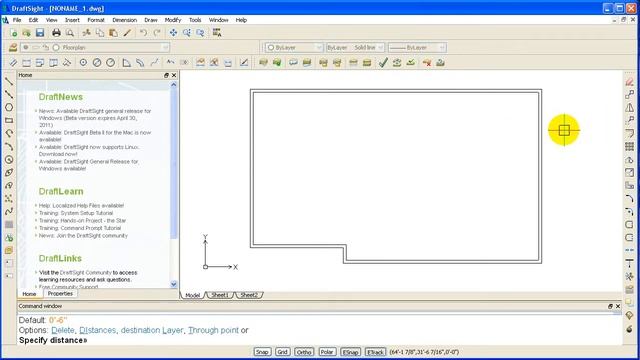Click the Cut scissors icon
The height and width of the screenshot is (360, 640).
coord(87,33)
